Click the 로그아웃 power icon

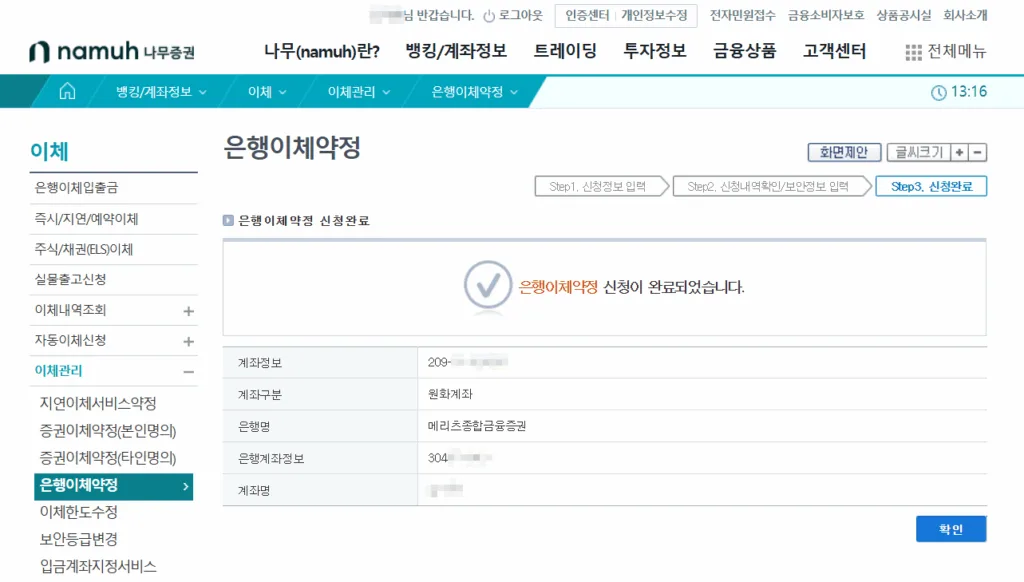tap(488, 16)
